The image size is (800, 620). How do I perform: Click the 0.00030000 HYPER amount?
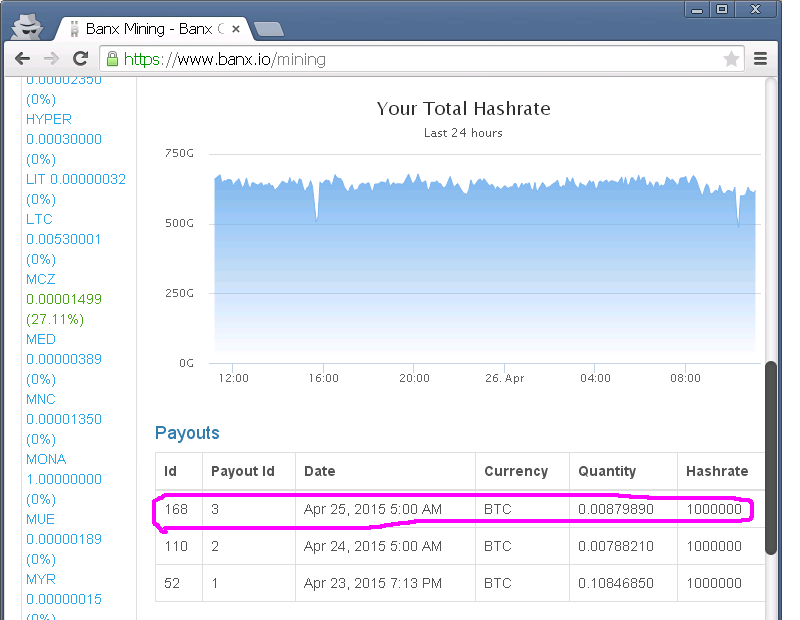tap(64, 139)
